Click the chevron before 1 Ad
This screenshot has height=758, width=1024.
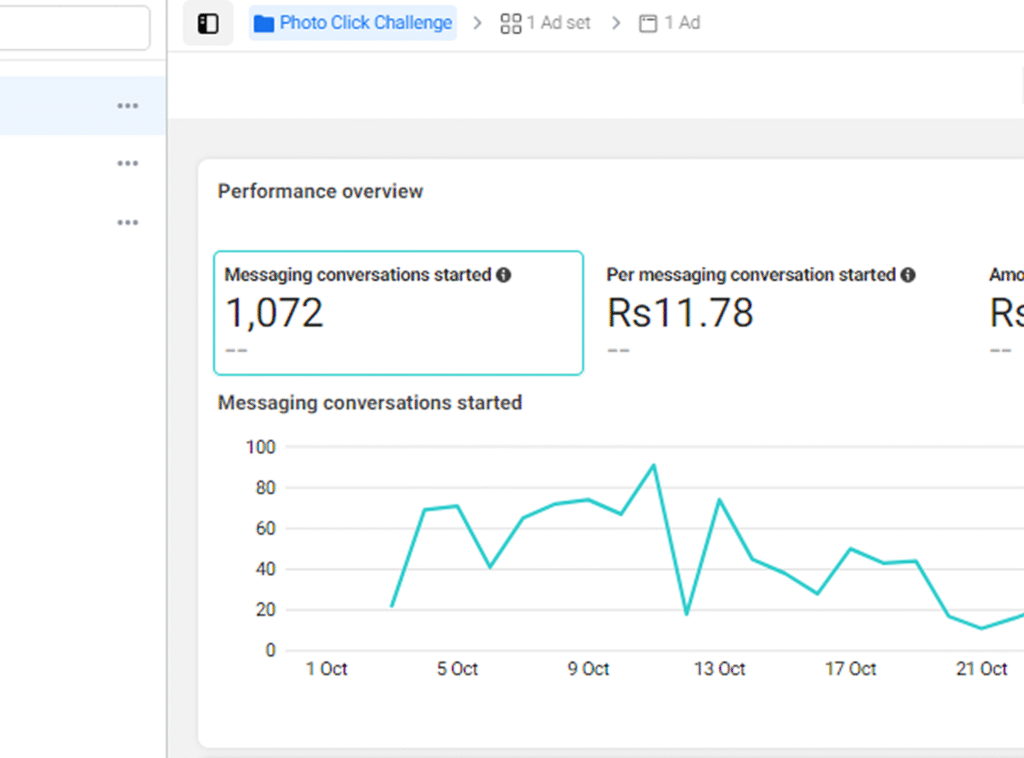[616, 23]
